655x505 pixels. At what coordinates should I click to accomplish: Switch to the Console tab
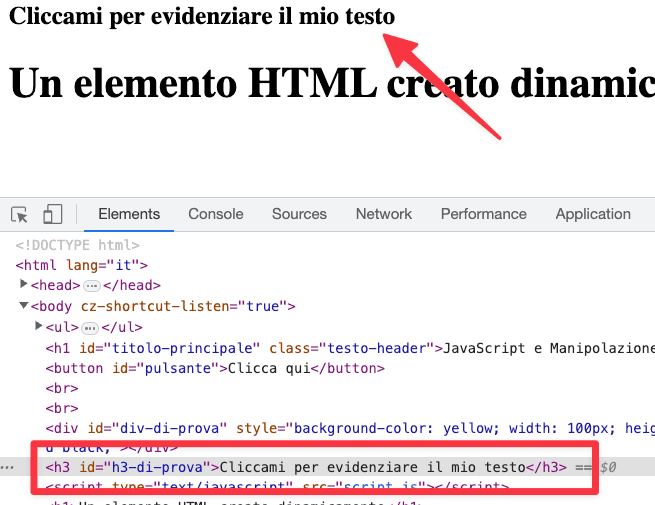pos(216,214)
